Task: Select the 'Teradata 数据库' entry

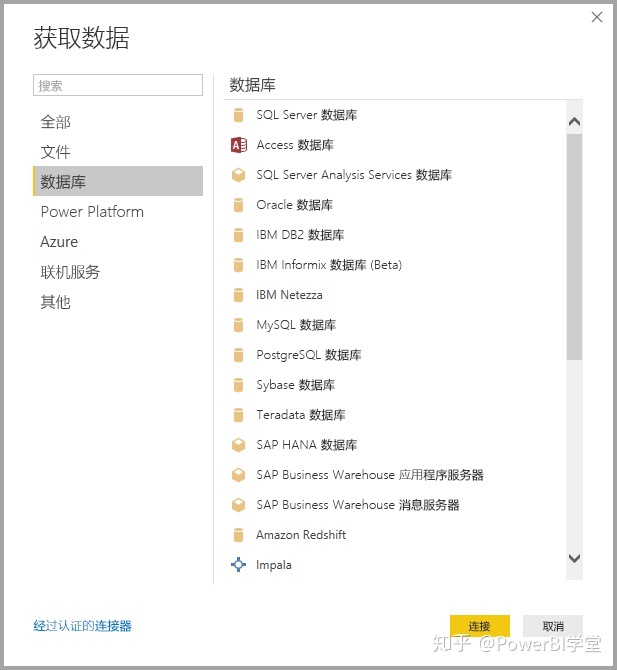Action: pos(395,415)
